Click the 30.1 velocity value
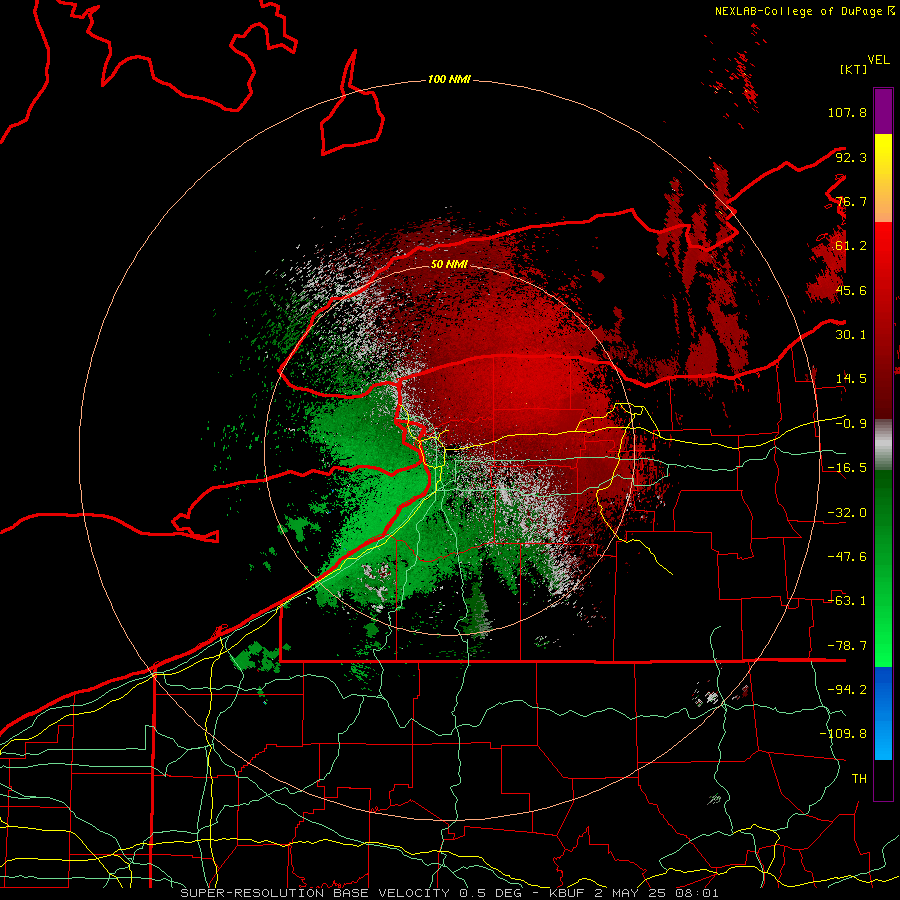 [851, 335]
